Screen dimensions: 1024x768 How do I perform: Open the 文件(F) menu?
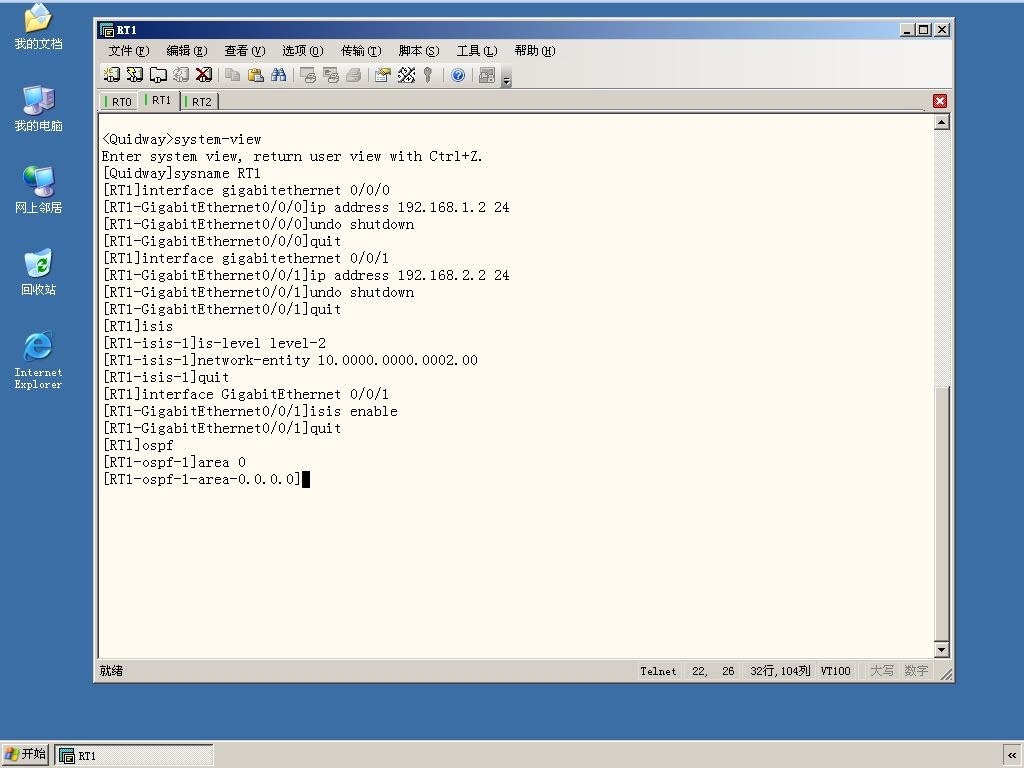tap(129, 51)
